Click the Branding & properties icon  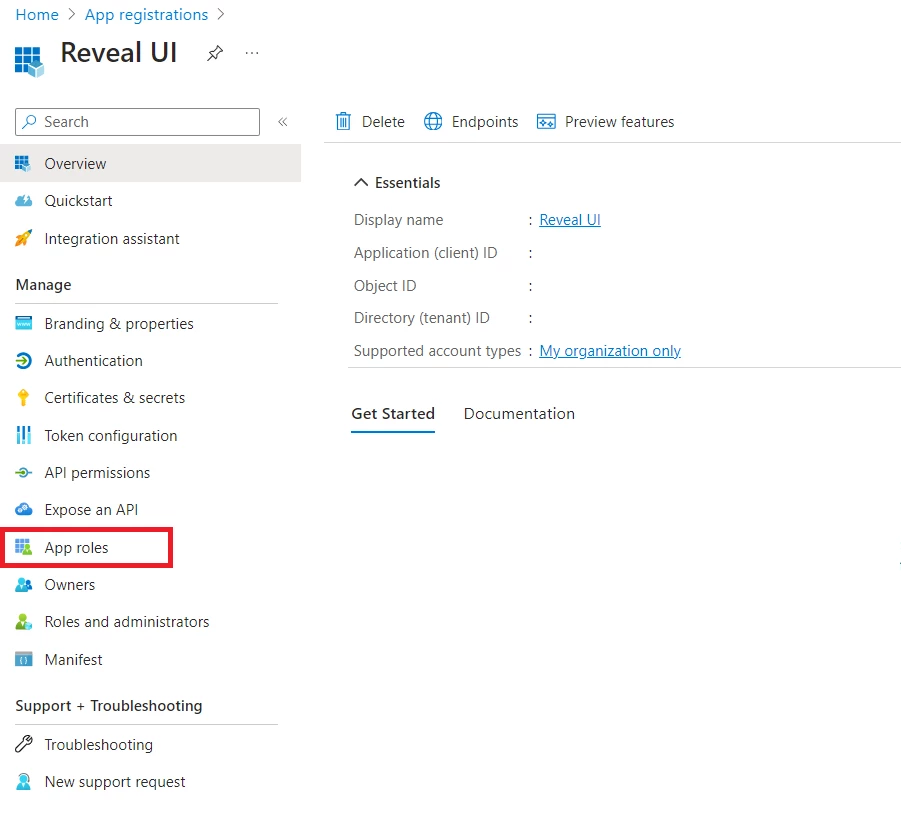pos(23,323)
